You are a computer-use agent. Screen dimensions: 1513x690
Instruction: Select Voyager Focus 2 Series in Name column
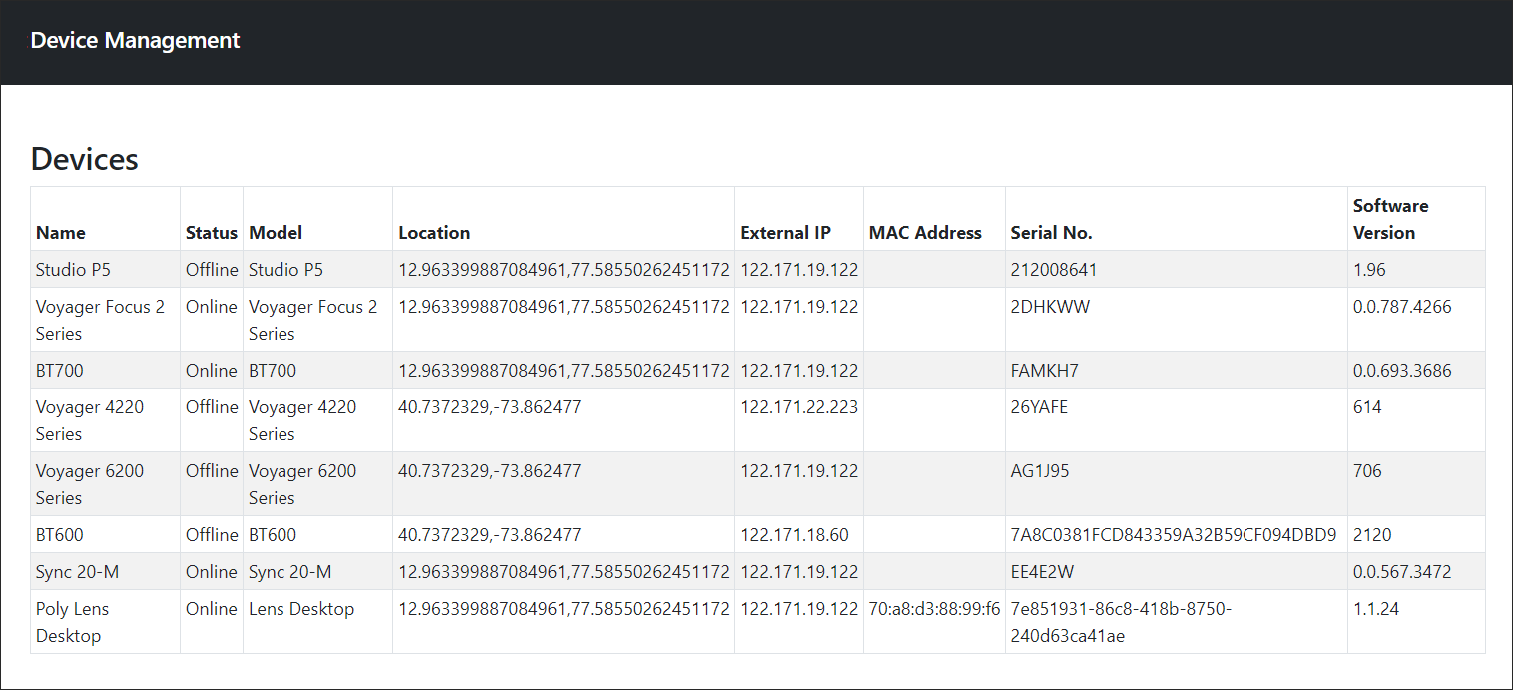click(100, 320)
